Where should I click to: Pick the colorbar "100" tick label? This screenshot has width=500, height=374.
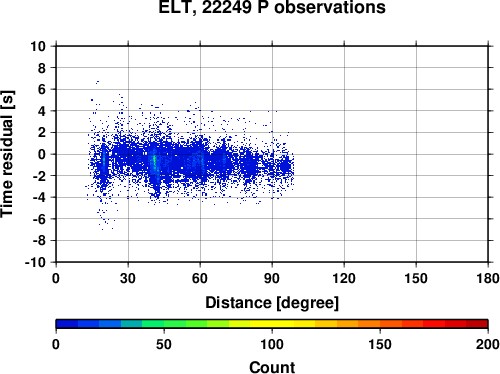click(x=272, y=344)
